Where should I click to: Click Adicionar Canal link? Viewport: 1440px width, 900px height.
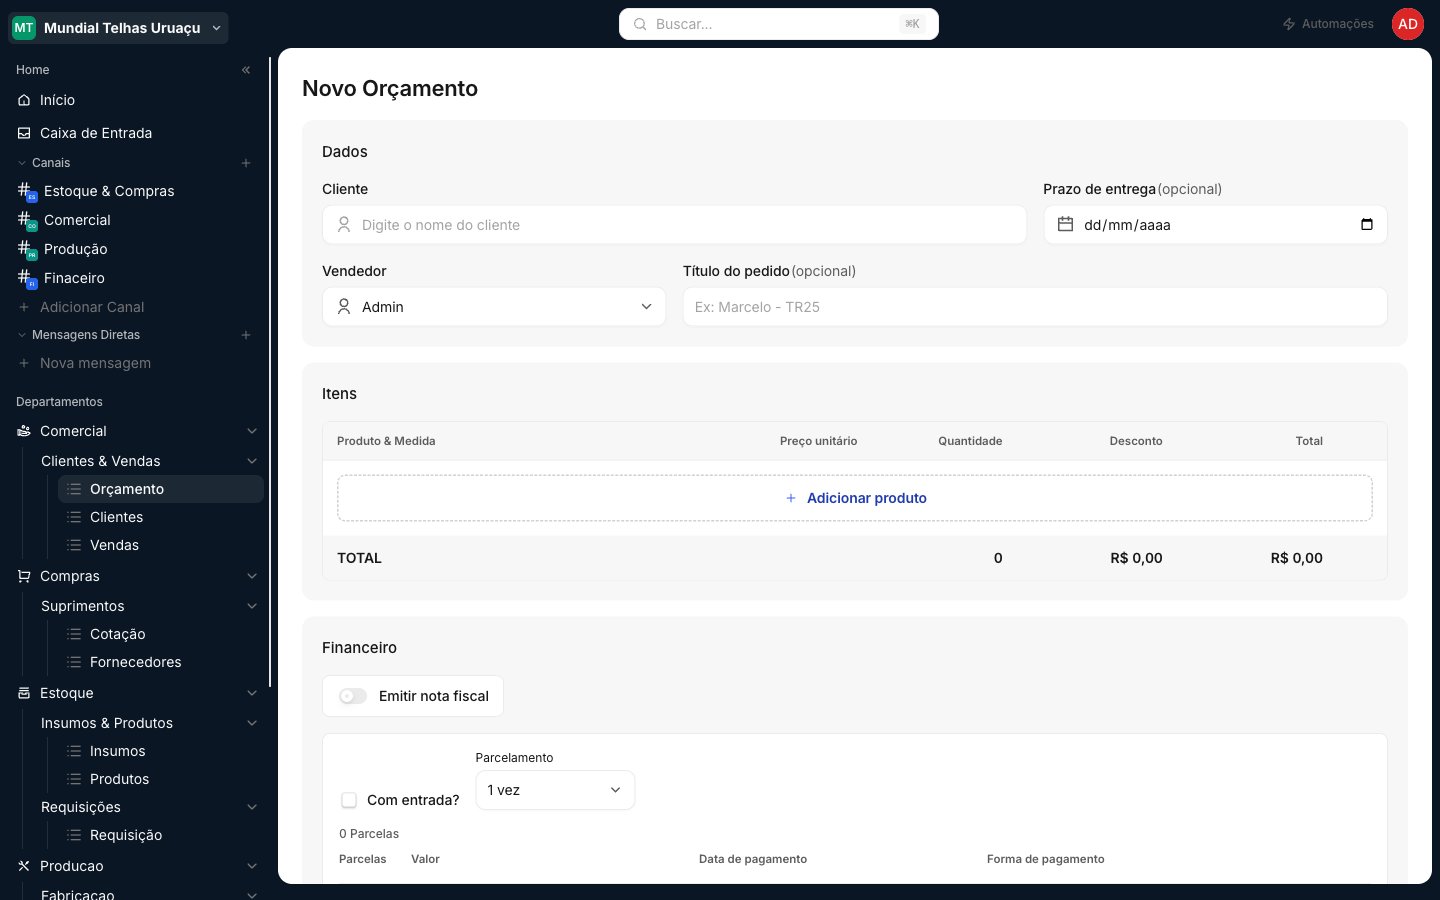92,307
